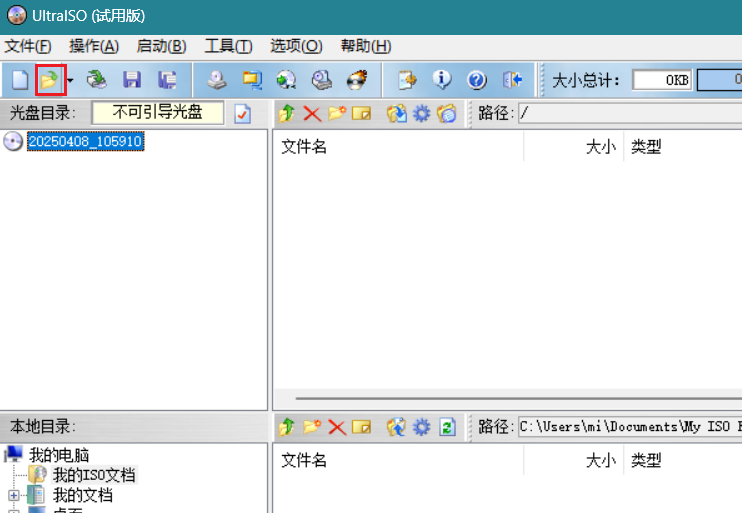
Task: Click the single floppy Save icon
Action: [132, 80]
